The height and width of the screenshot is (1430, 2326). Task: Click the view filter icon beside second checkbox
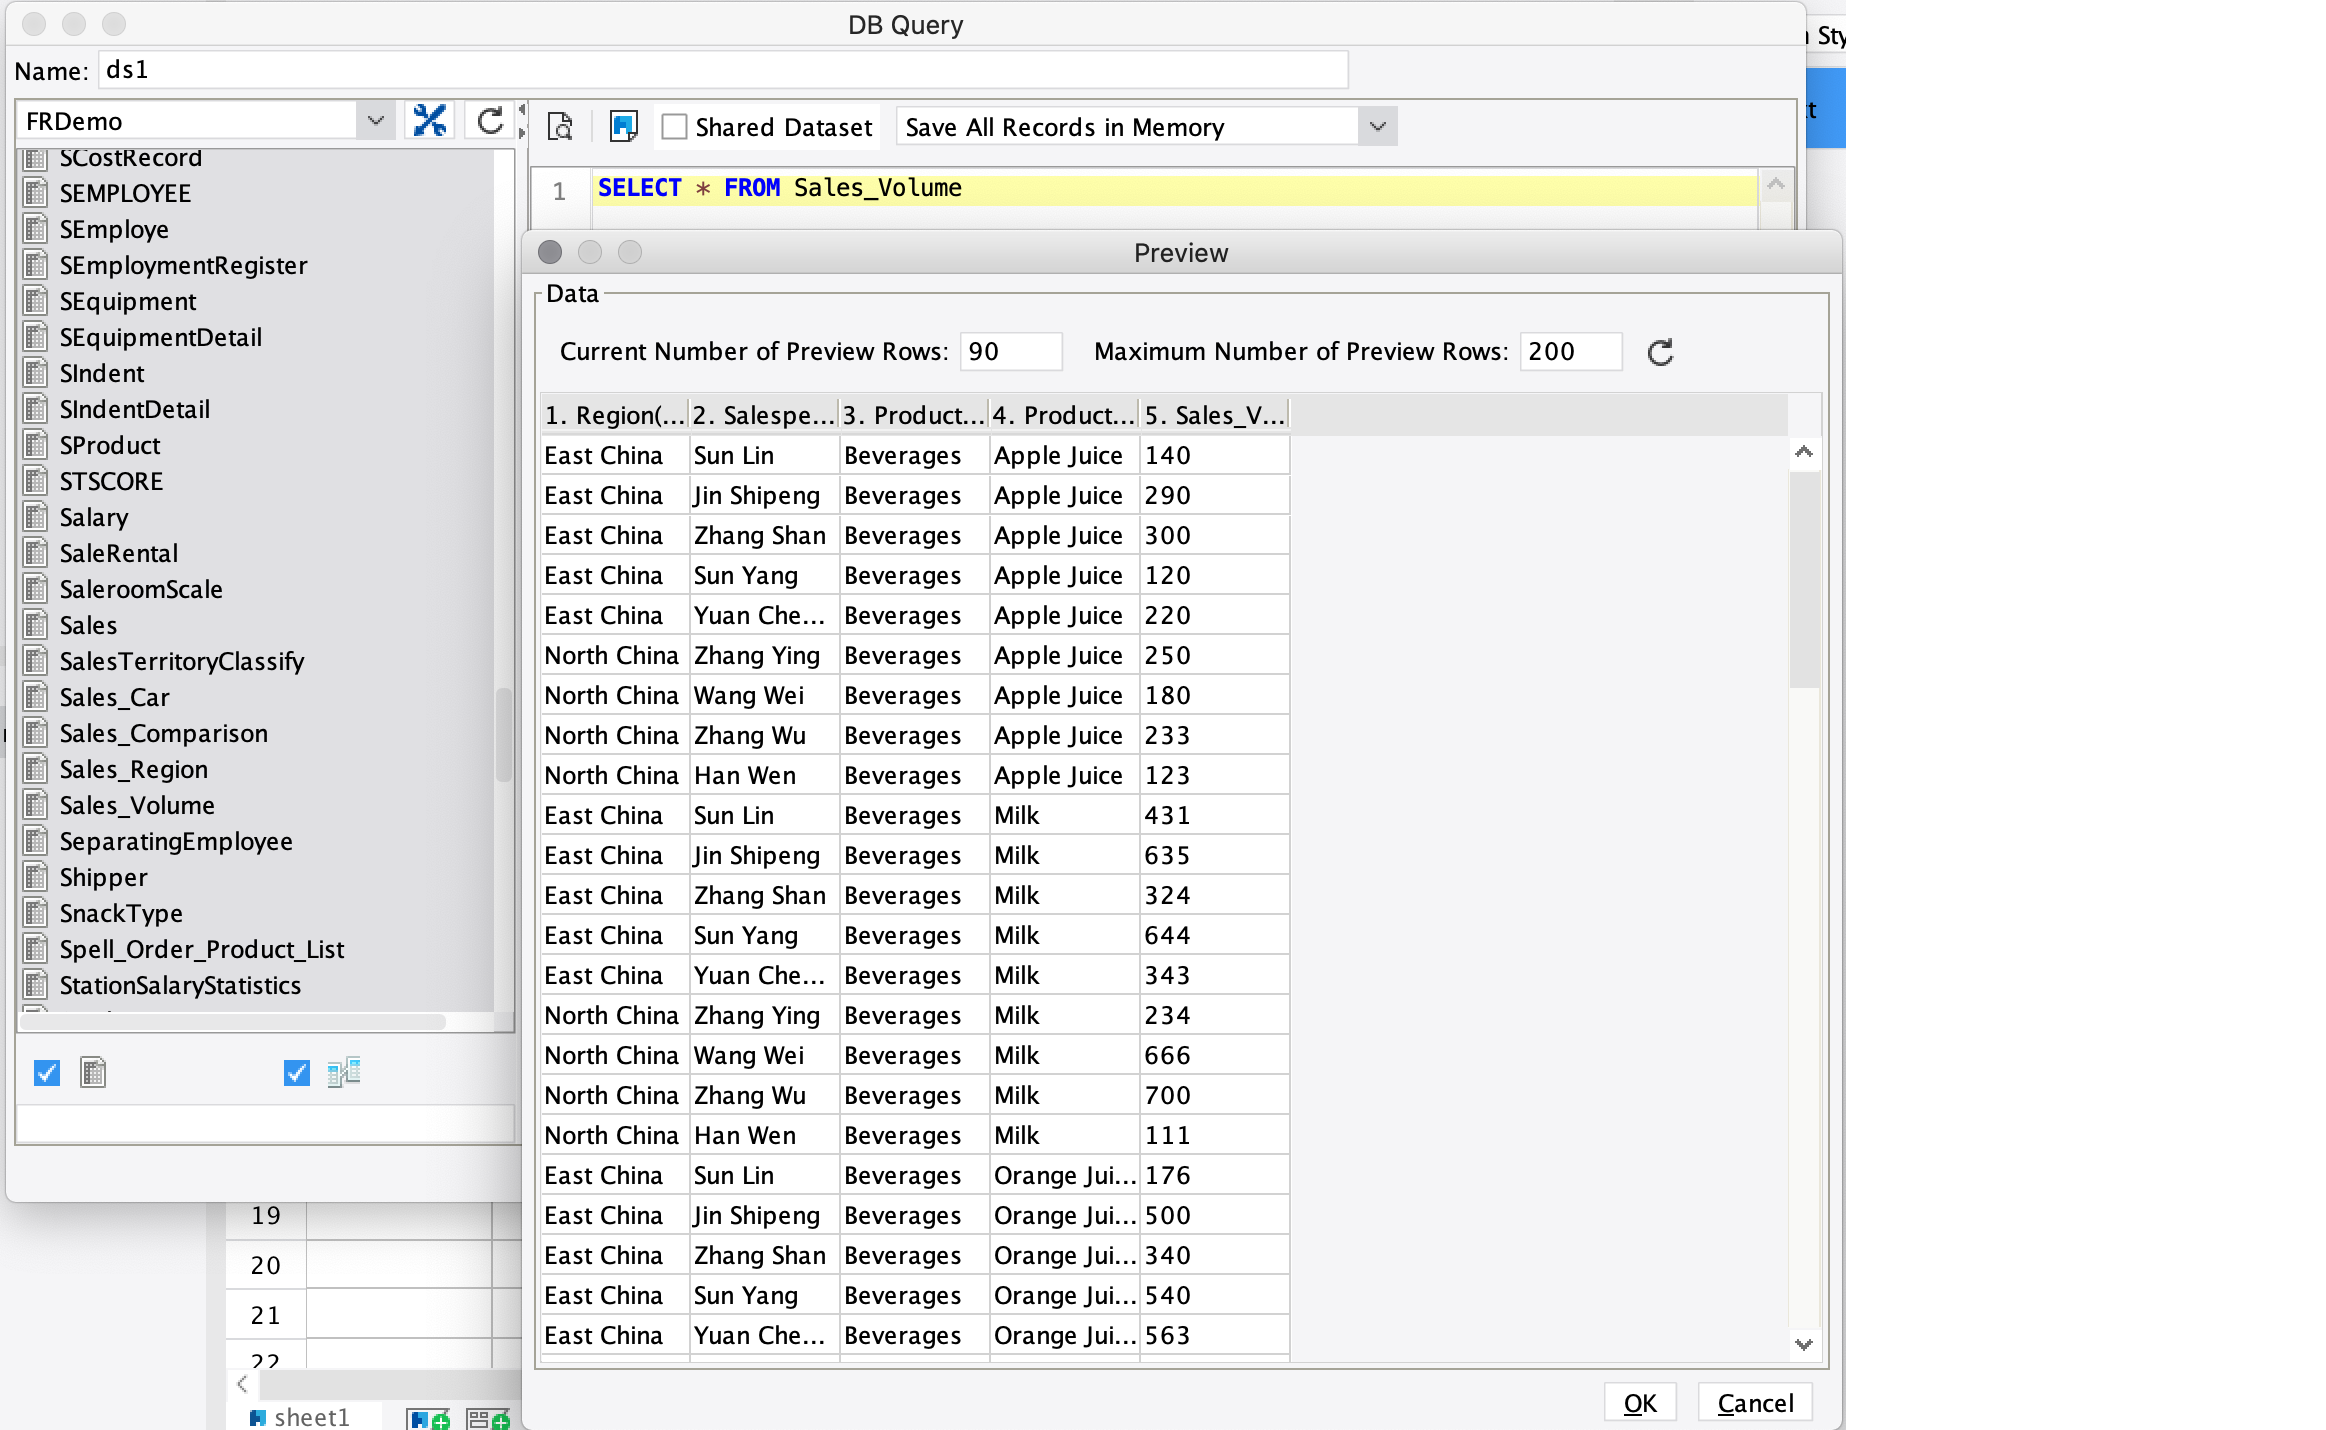(x=344, y=1073)
